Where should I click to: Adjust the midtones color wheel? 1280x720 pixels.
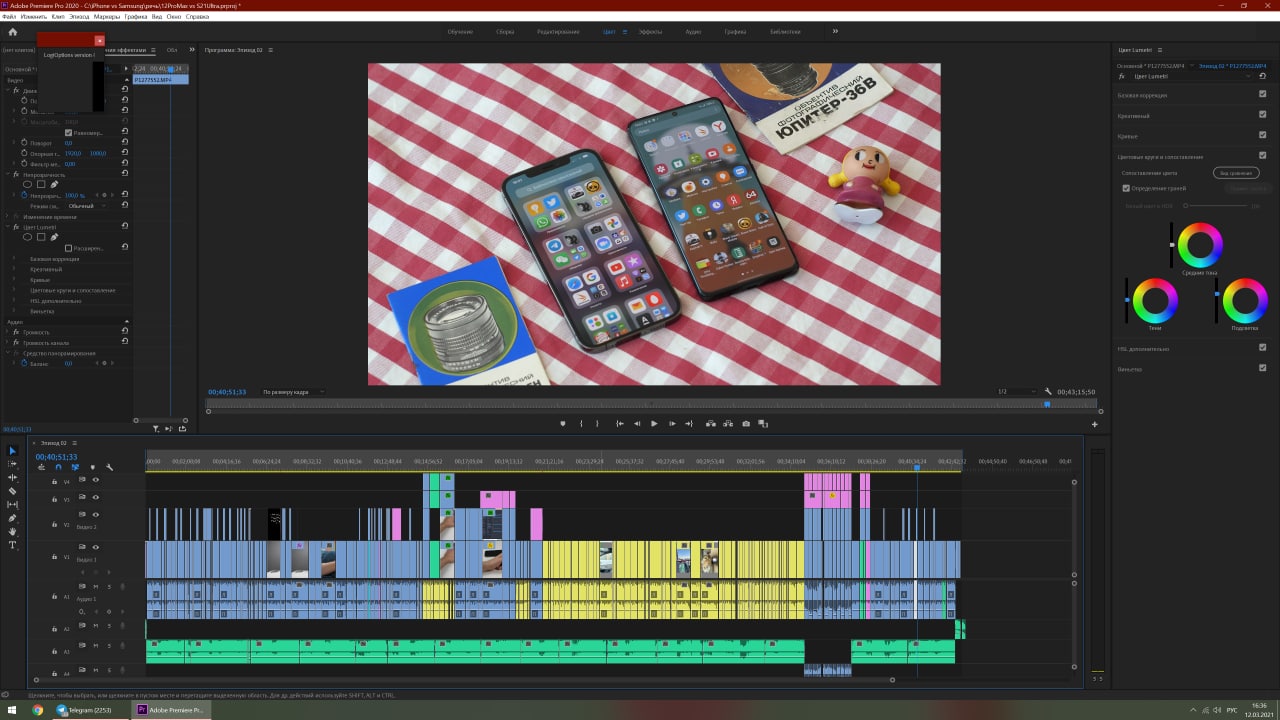click(1200, 245)
